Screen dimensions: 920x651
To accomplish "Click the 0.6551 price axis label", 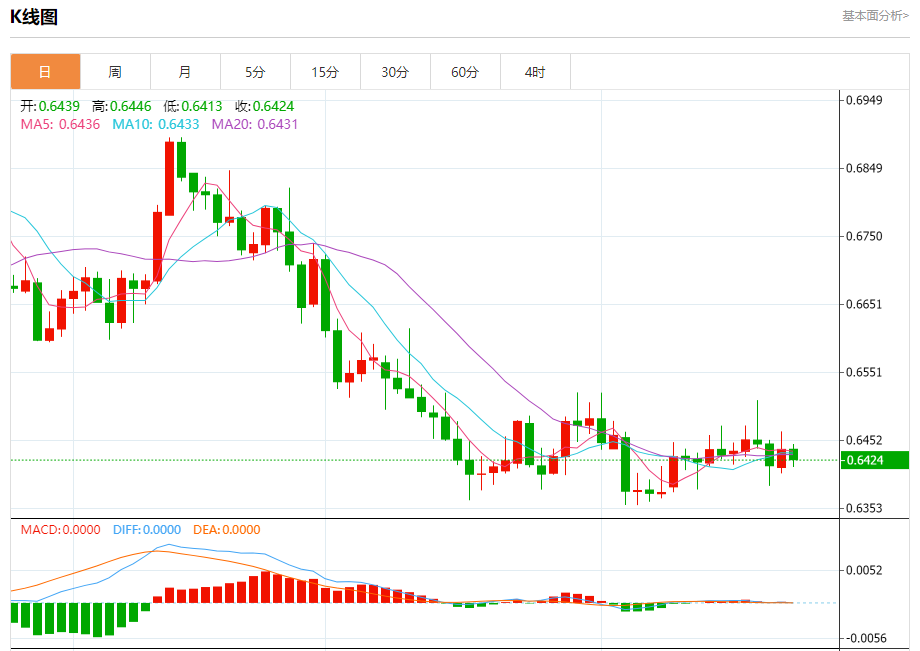I will click(864, 372).
